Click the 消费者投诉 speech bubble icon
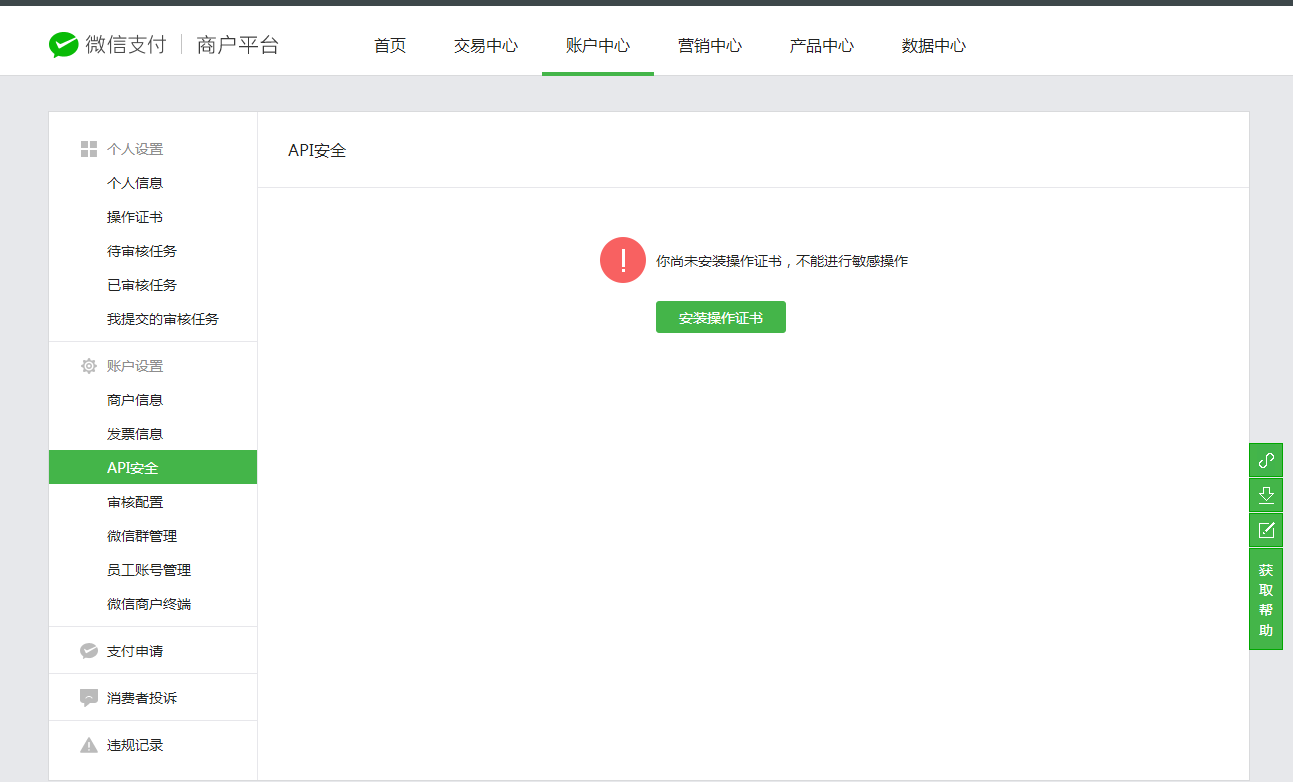This screenshot has width=1293, height=782. [89, 698]
